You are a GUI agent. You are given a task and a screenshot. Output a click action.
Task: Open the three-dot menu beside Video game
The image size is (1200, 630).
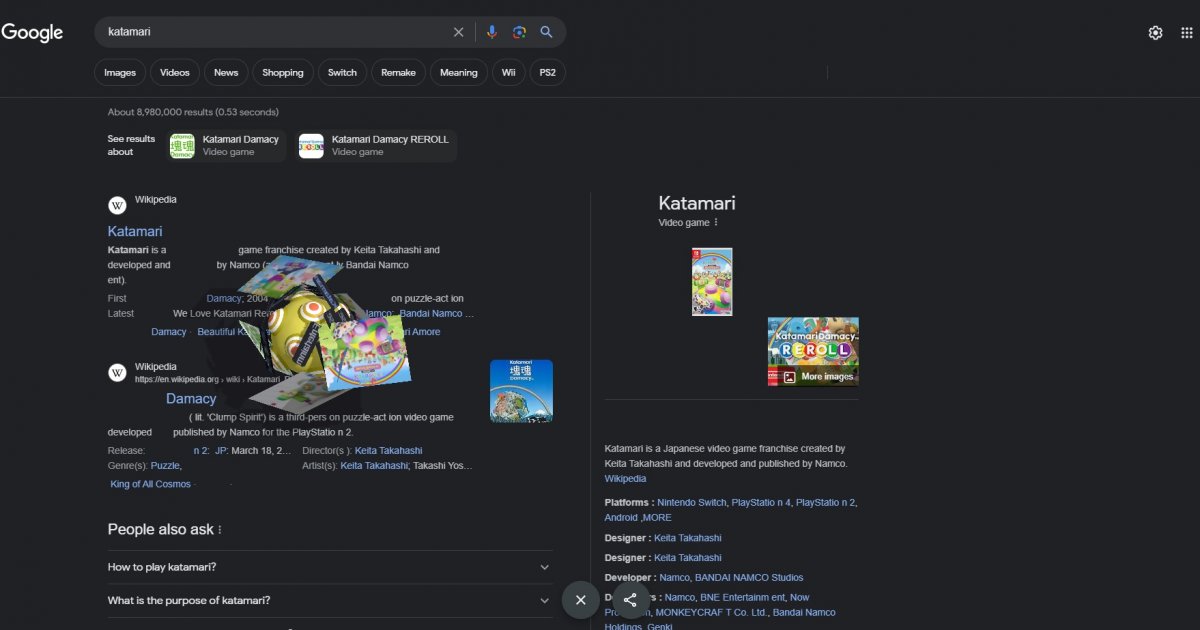(716, 223)
